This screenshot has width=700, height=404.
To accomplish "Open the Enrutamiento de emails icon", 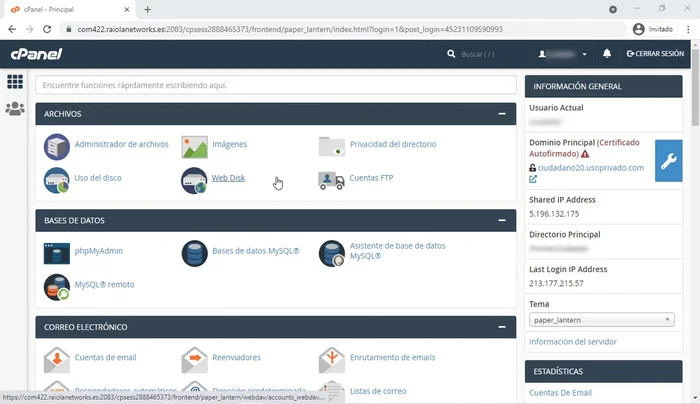I will pyautogui.click(x=332, y=360).
